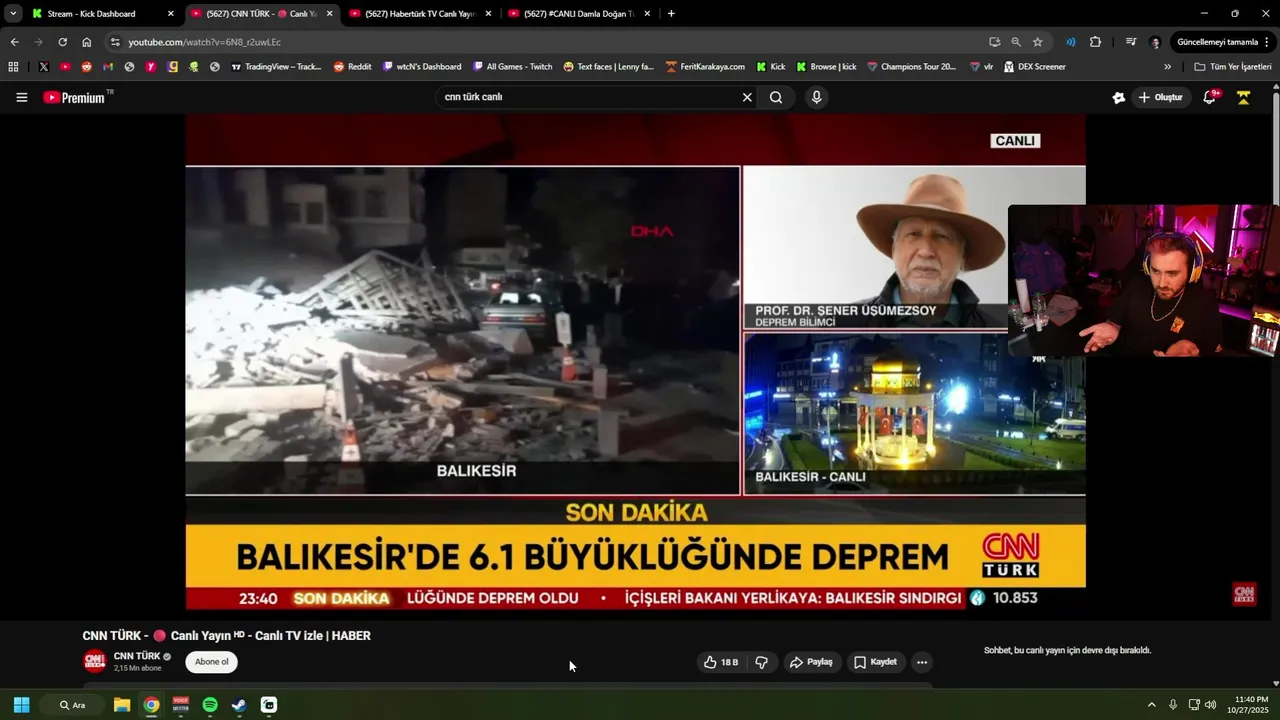Viewport: 1280px width, 720px height.
Task: Open the YouTube account avatar menu
Action: coord(1244,97)
